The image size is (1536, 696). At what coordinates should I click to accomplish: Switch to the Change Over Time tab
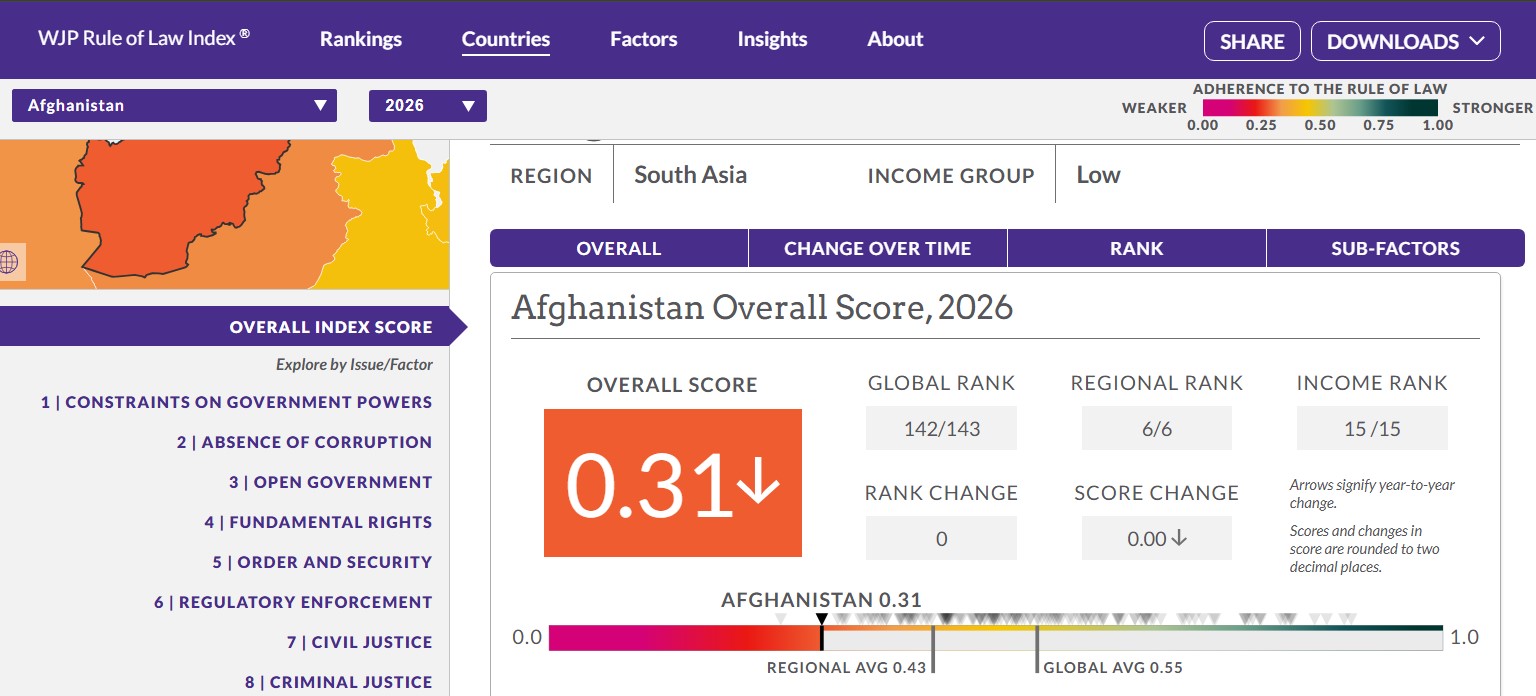878,248
